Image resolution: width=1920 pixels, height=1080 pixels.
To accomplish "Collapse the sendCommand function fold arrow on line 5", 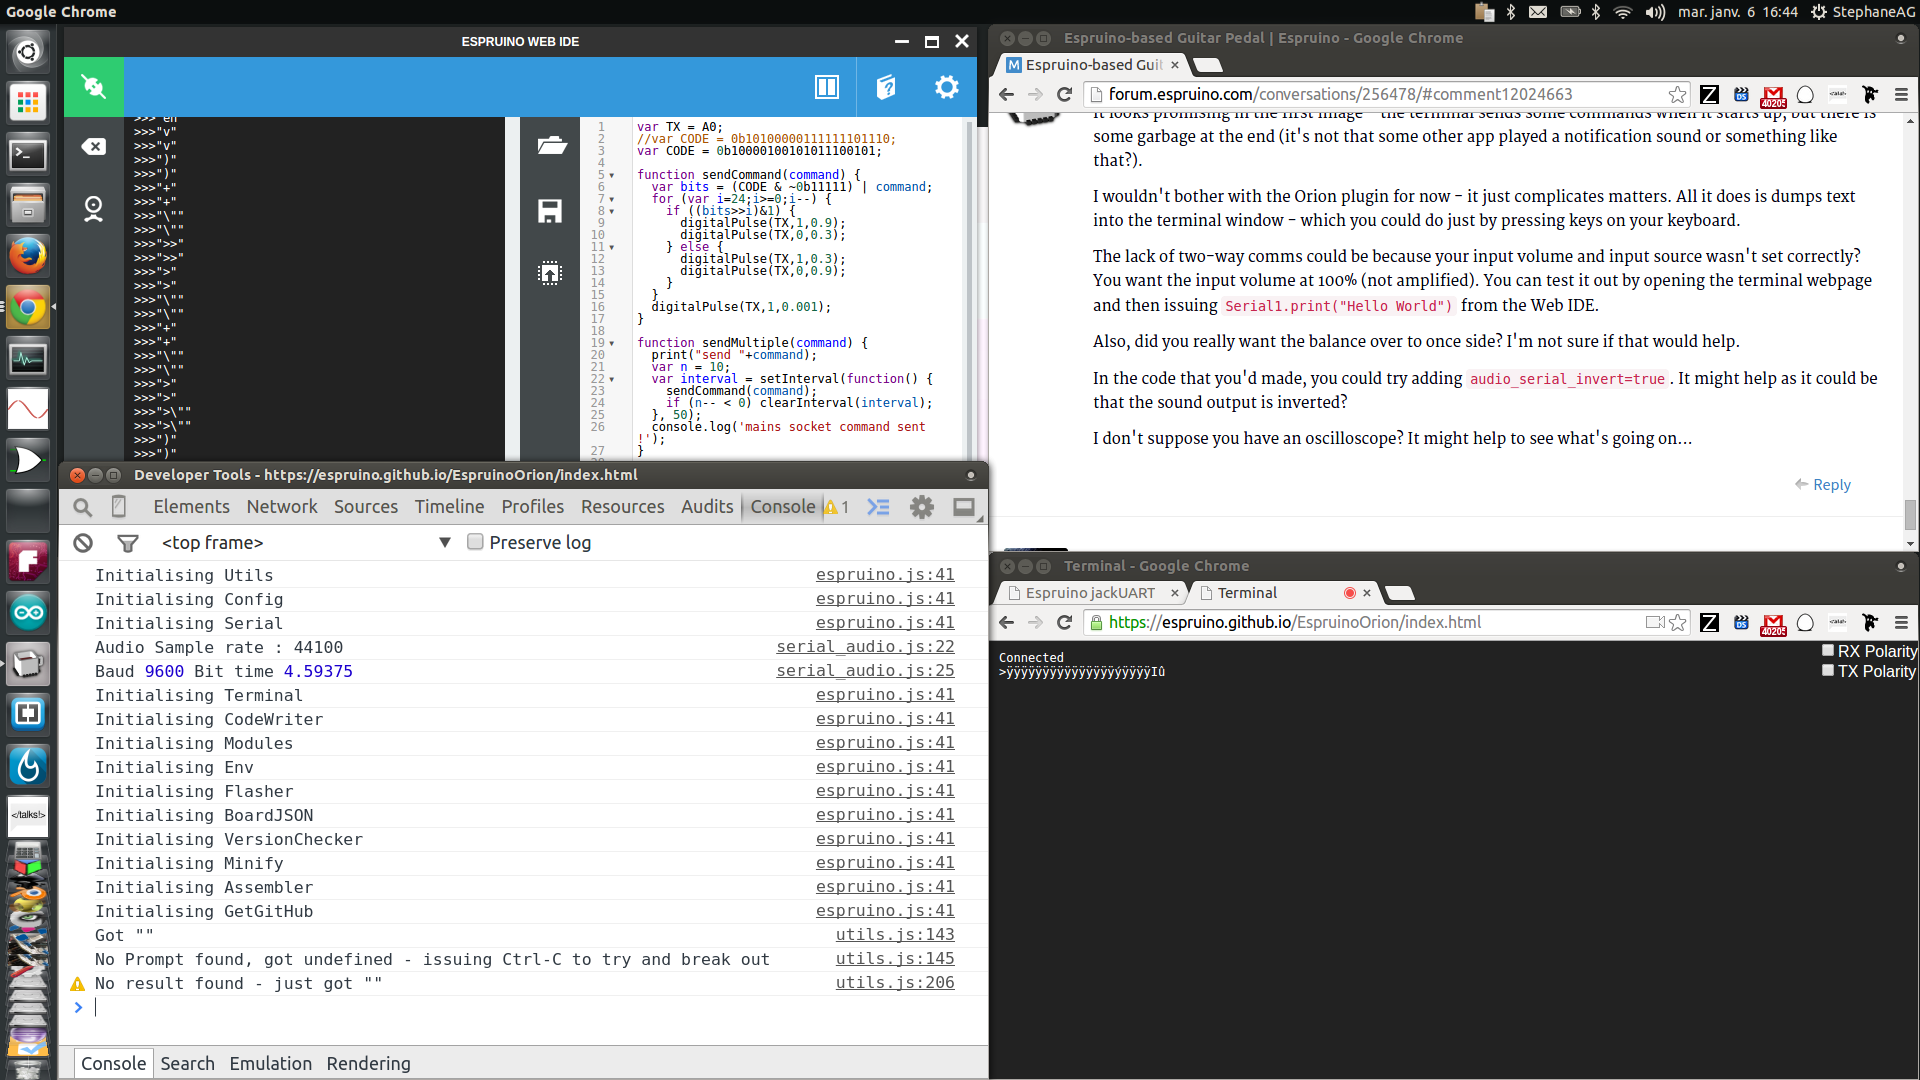I will [x=612, y=176].
